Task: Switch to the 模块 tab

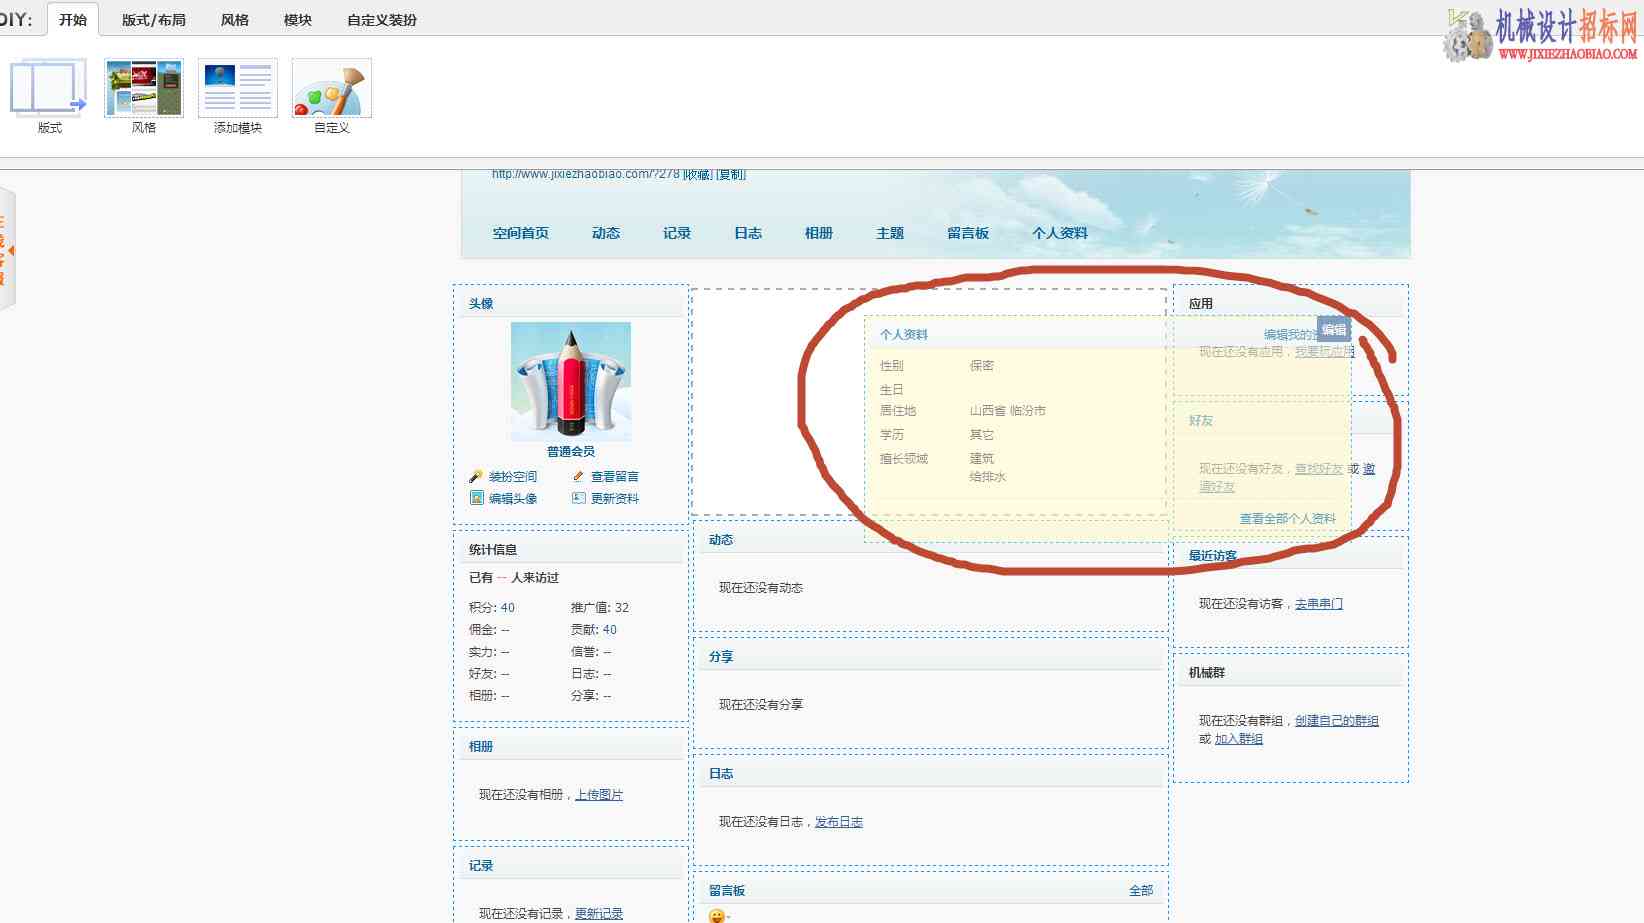Action: pyautogui.click(x=298, y=20)
